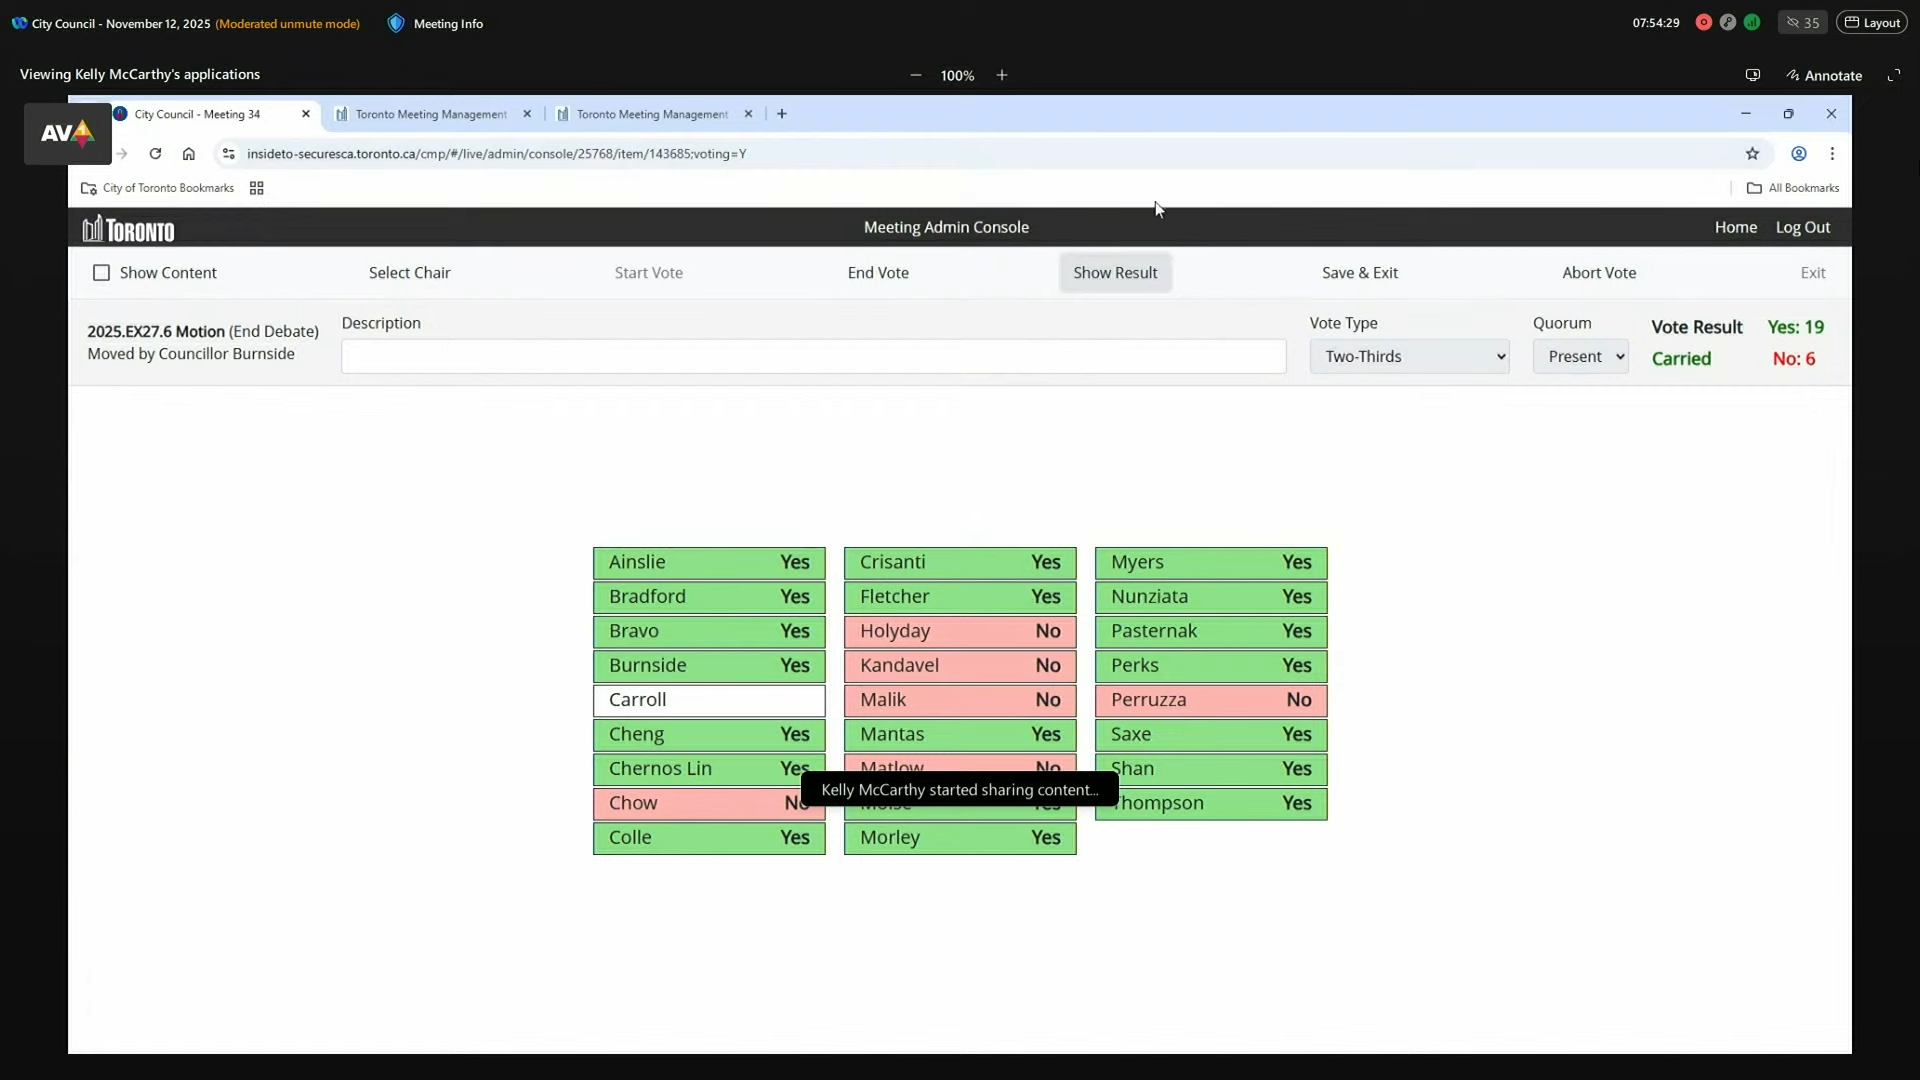Click the grey key icon in the top bar
The image size is (1920, 1080).
click(1728, 22)
